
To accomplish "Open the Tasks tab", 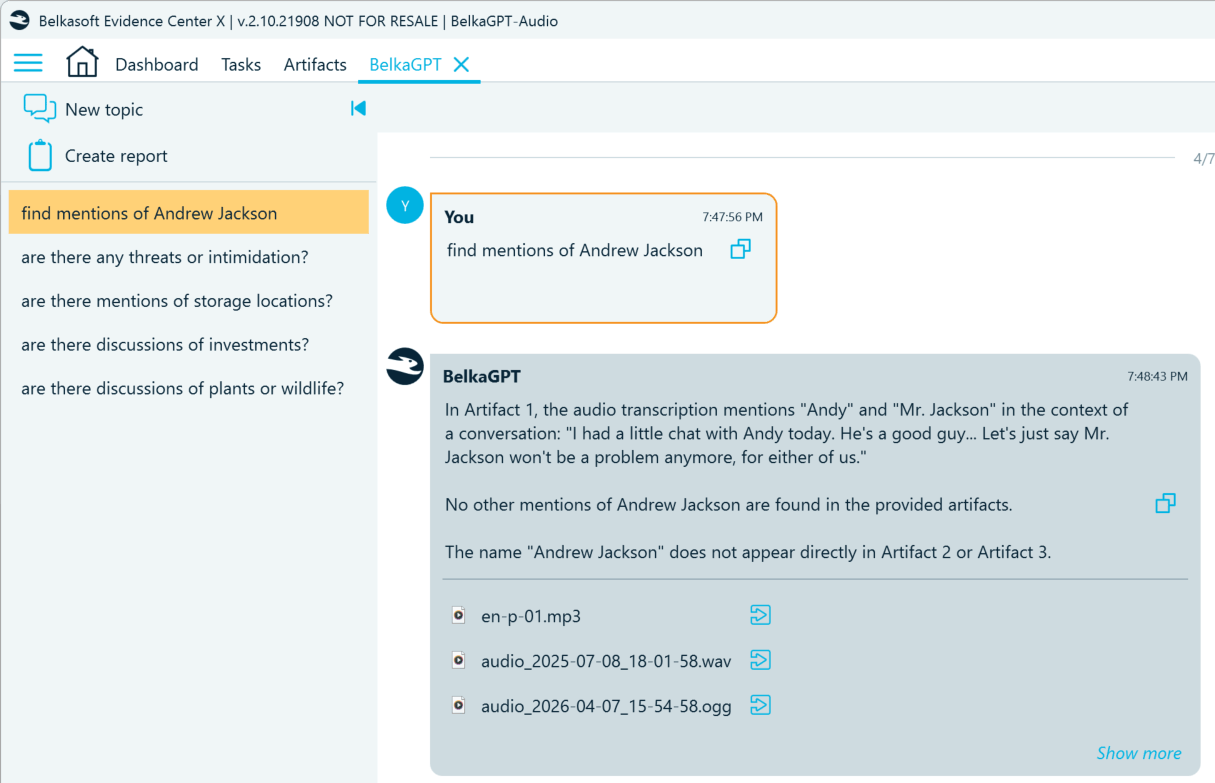I will 241,64.
